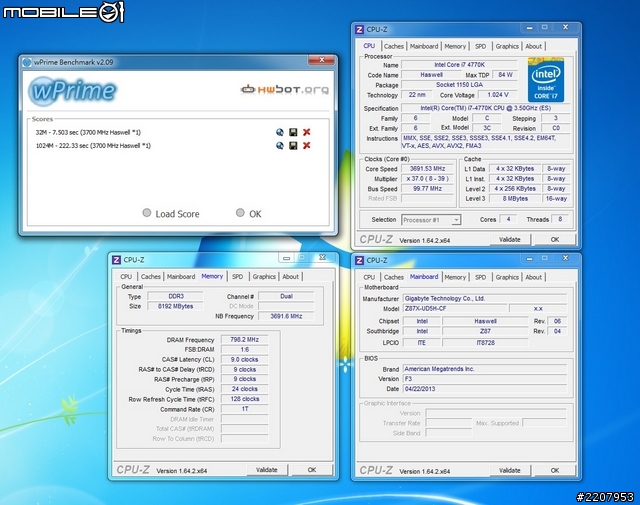Open About tab in top CPU-Z window
640x505 pixels.
(533, 47)
